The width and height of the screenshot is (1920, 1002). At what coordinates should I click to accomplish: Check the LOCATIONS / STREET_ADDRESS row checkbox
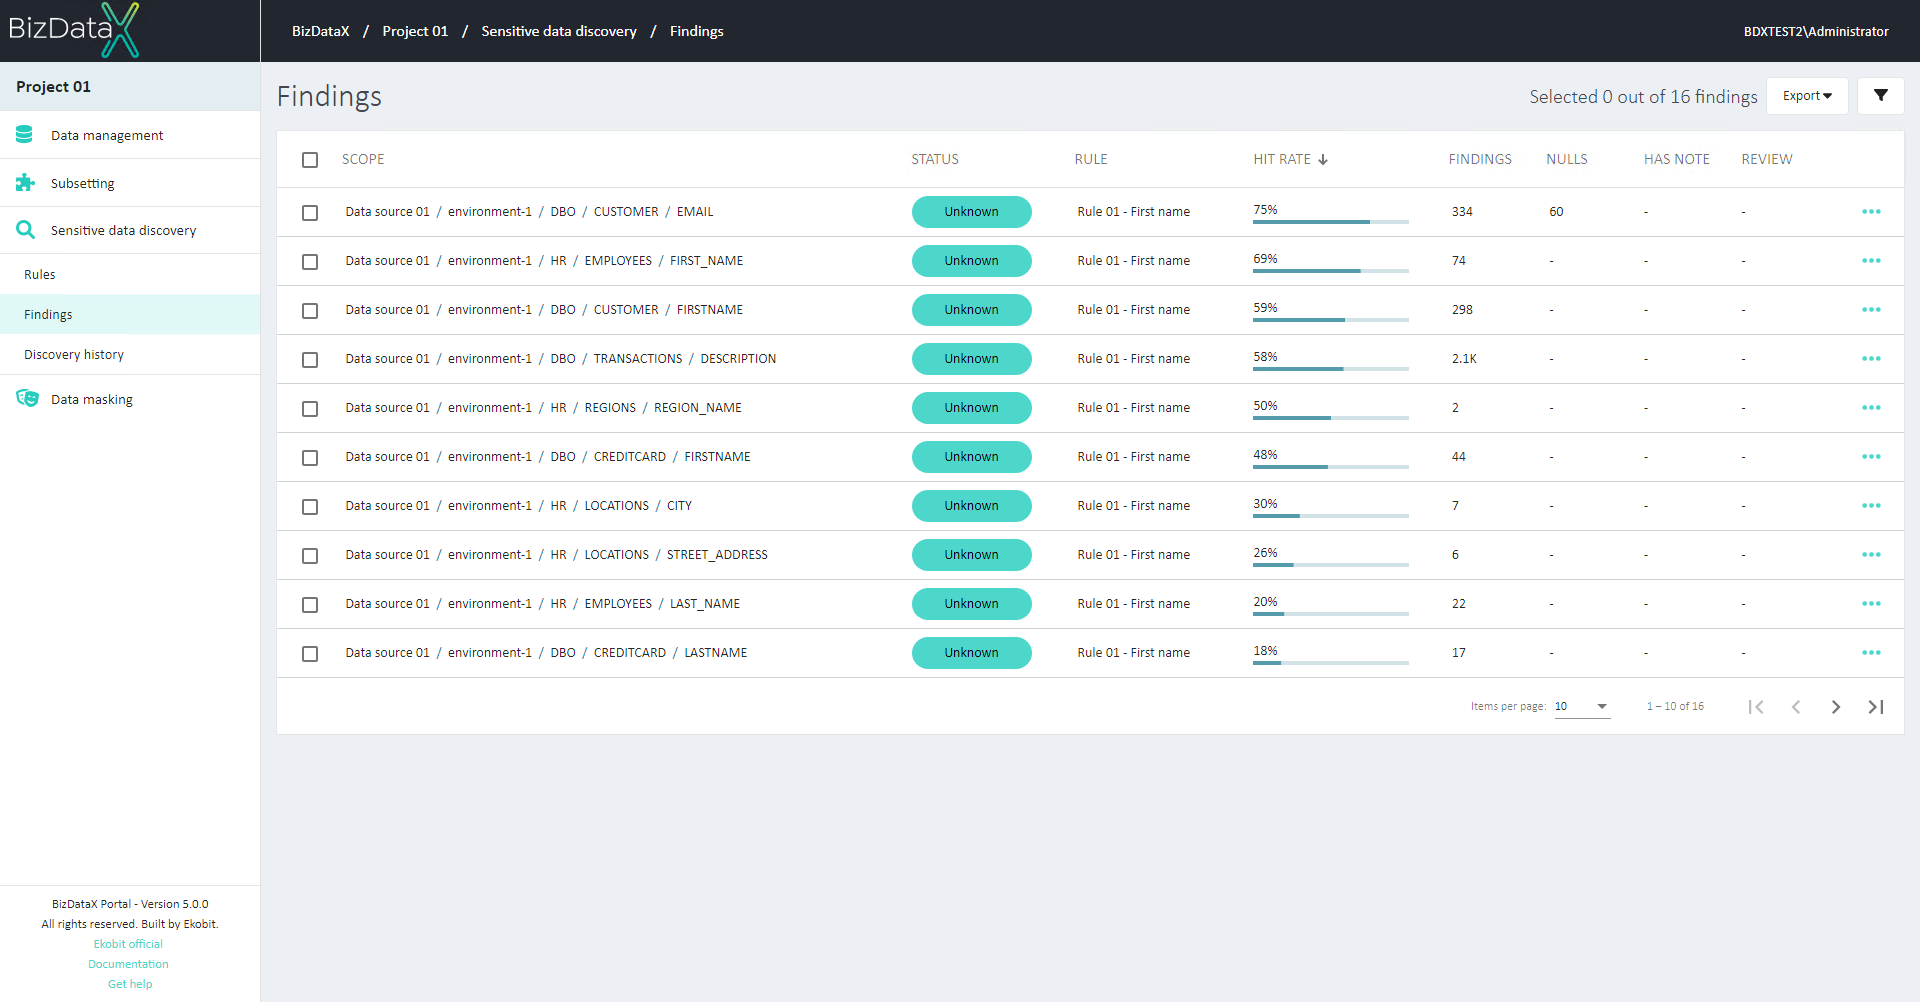point(310,556)
